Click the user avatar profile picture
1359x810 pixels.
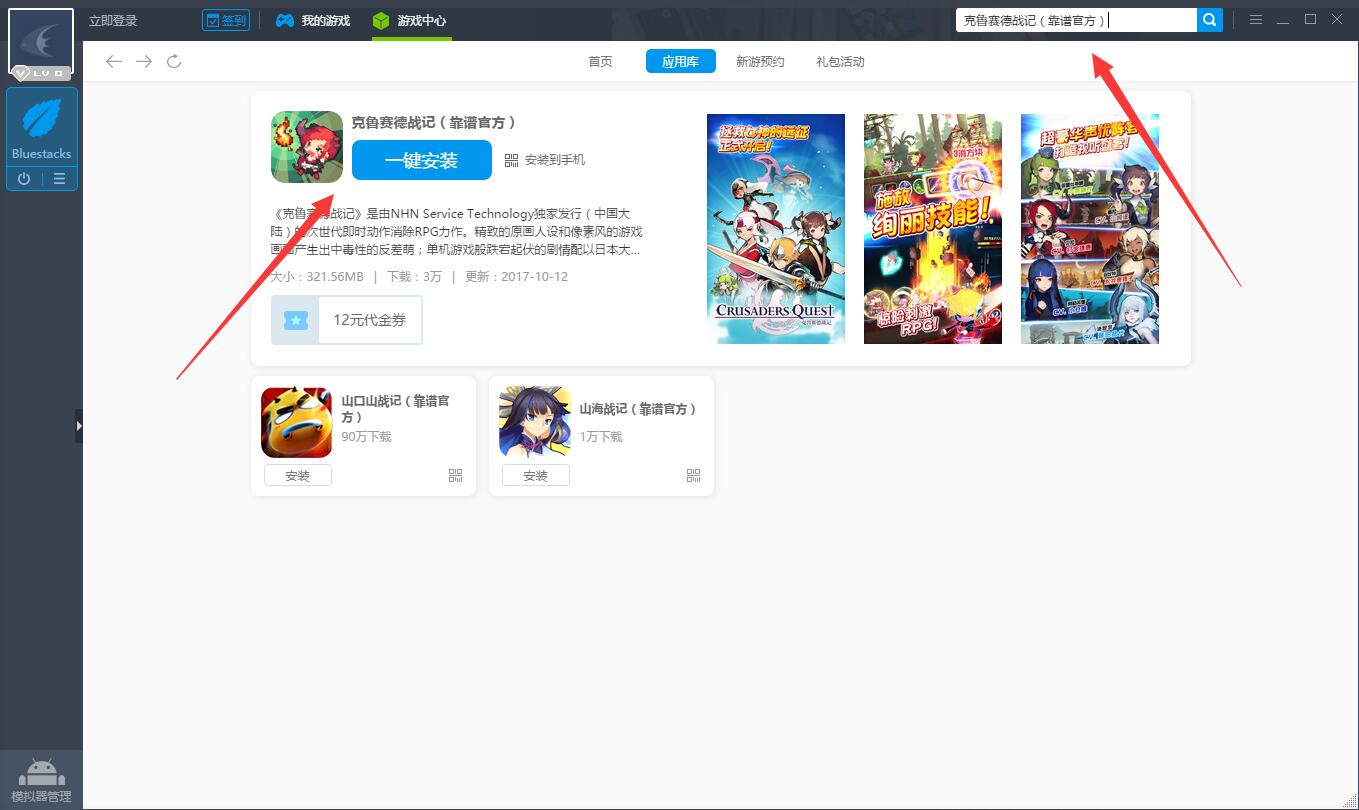pos(41,42)
